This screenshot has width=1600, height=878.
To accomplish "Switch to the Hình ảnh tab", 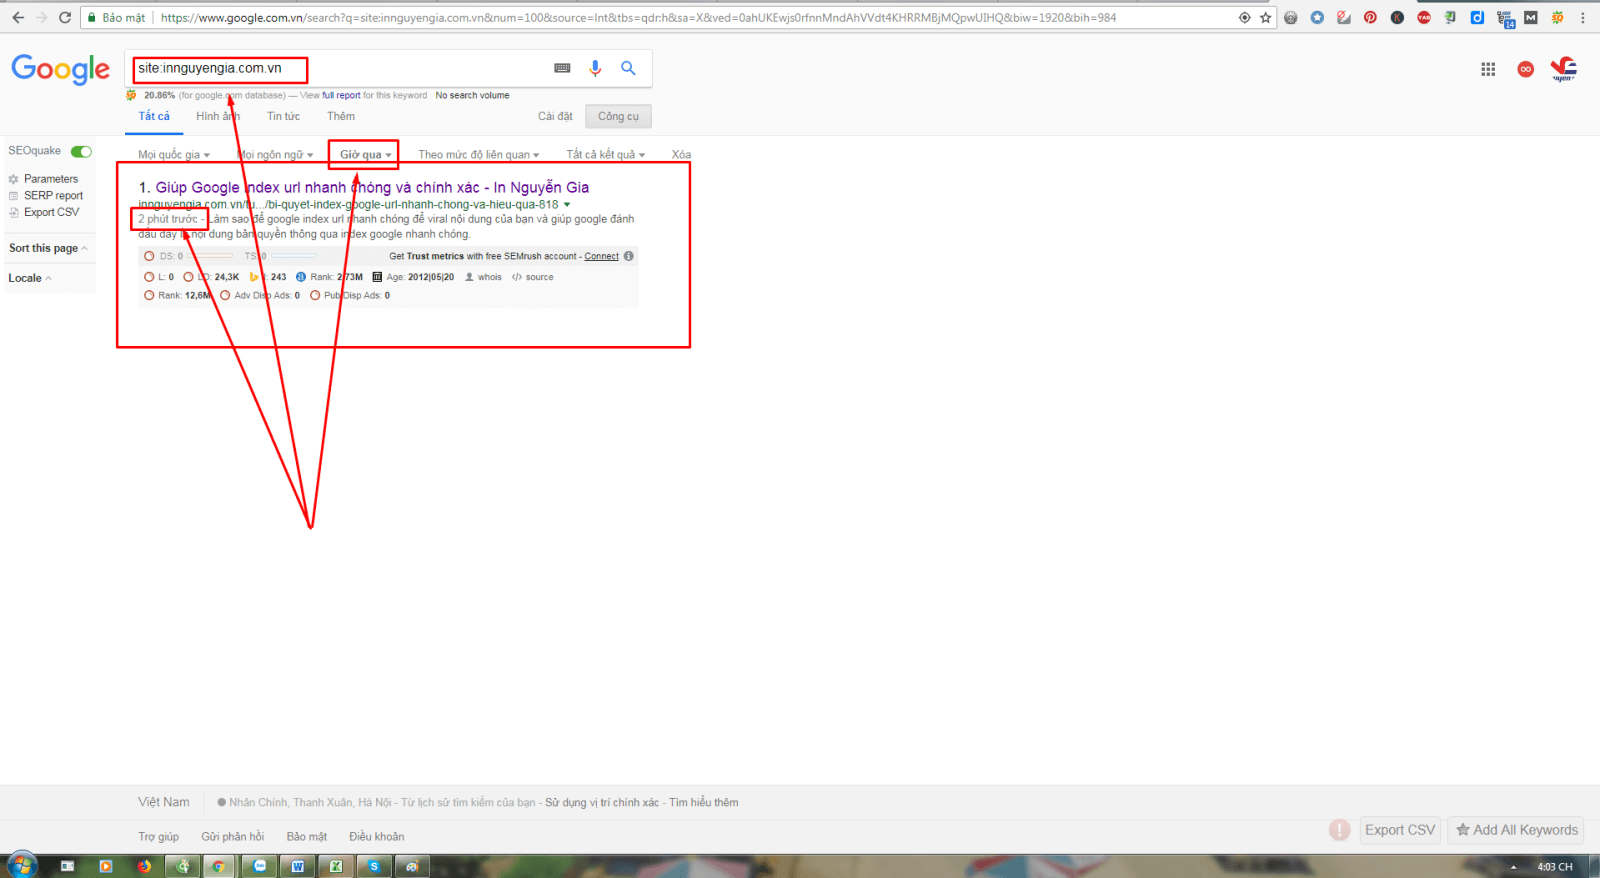I will click(x=218, y=117).
